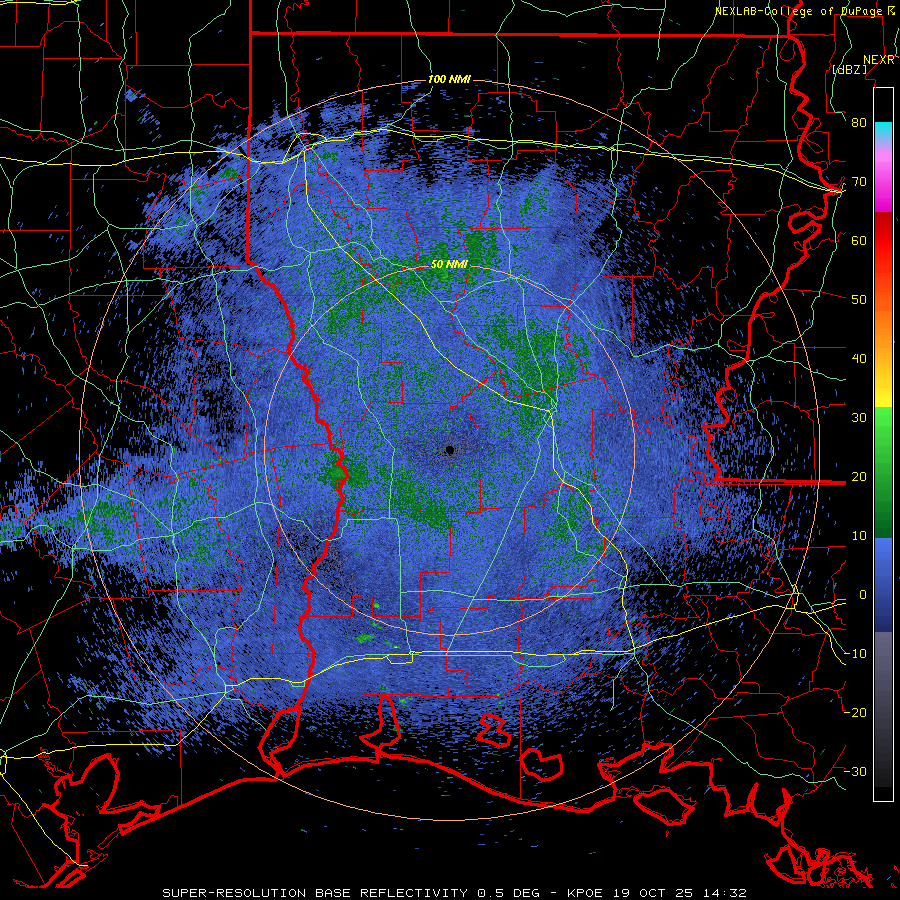Click the black radar site dot at center
900x900 pixels.
(x=450, y=450)
